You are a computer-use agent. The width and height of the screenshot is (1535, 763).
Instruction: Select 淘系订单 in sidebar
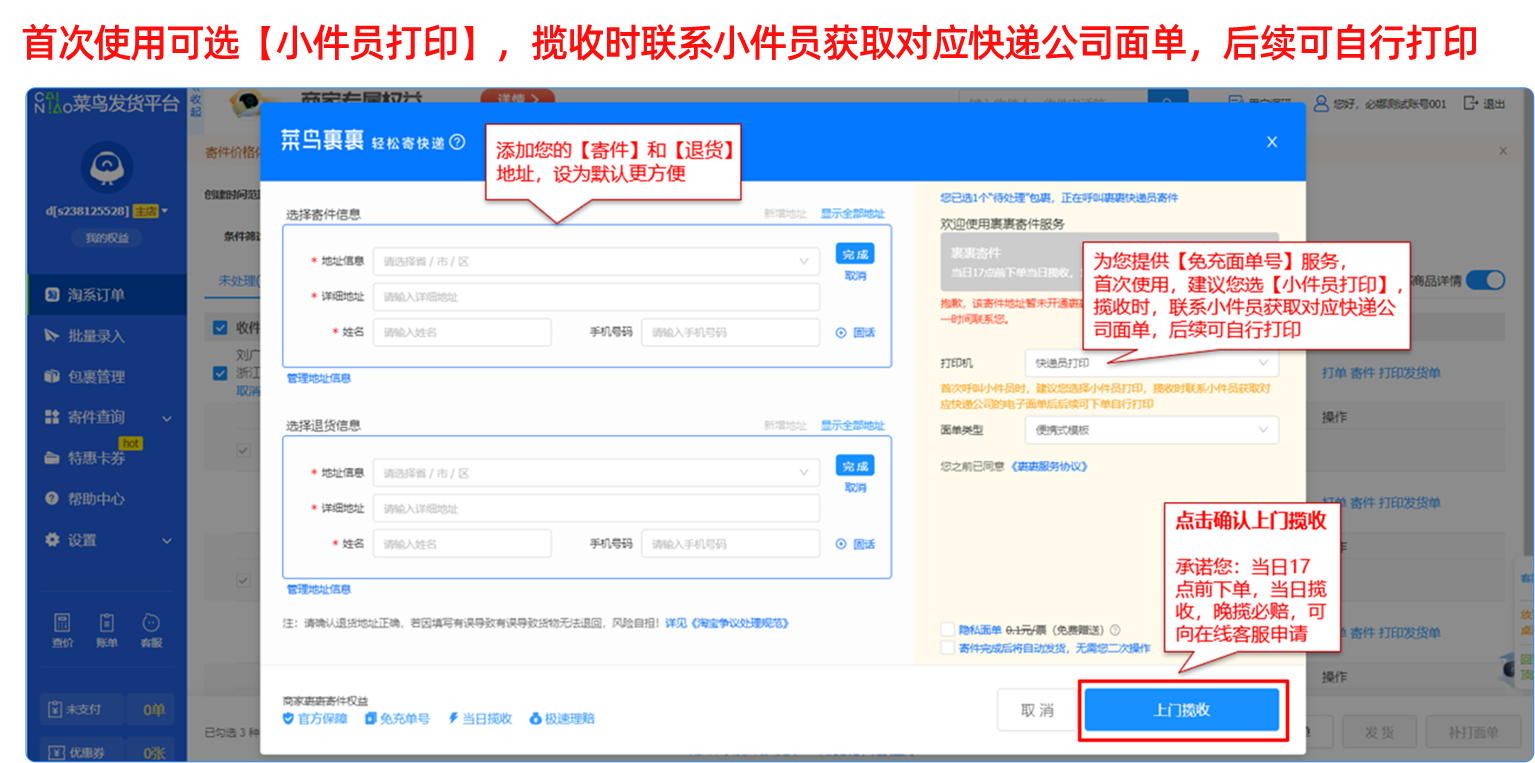click(107, 295)
